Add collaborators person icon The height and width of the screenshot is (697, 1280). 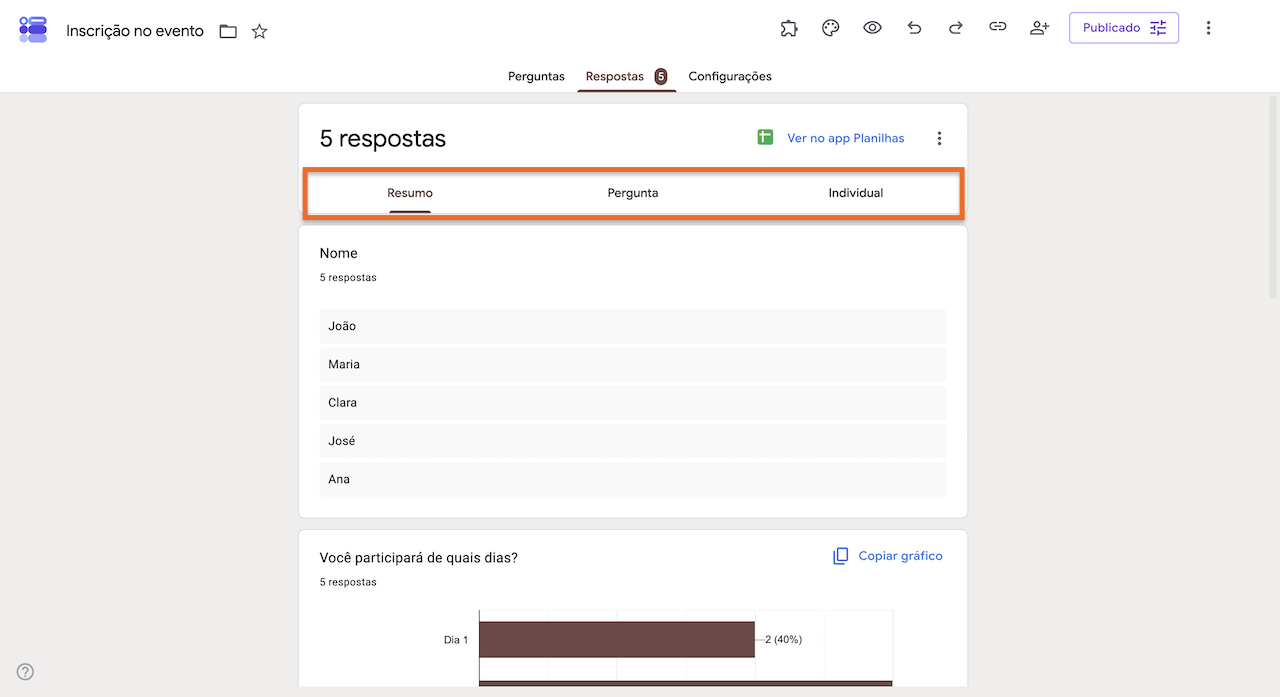click(1039, 28)
